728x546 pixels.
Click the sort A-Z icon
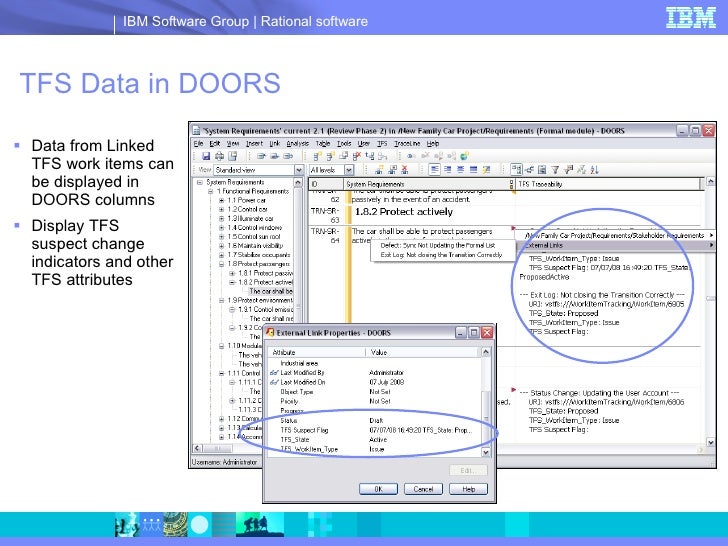[x=594, y=170]
